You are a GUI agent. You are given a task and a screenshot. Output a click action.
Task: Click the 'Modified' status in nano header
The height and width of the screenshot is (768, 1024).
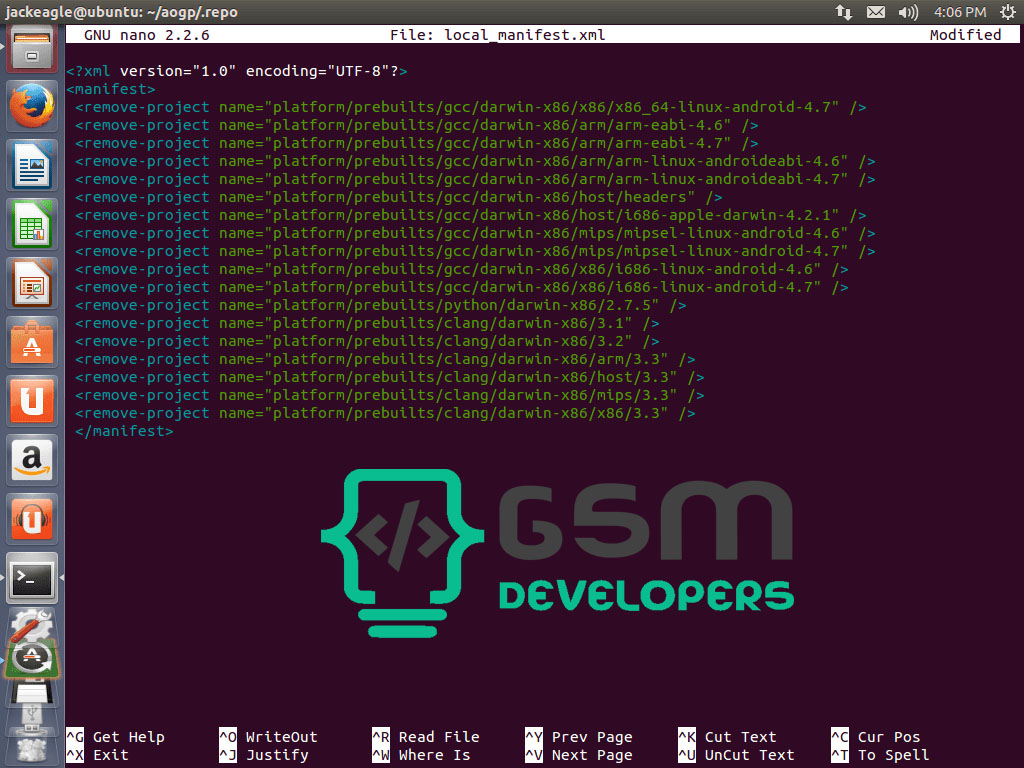(965, 35)
